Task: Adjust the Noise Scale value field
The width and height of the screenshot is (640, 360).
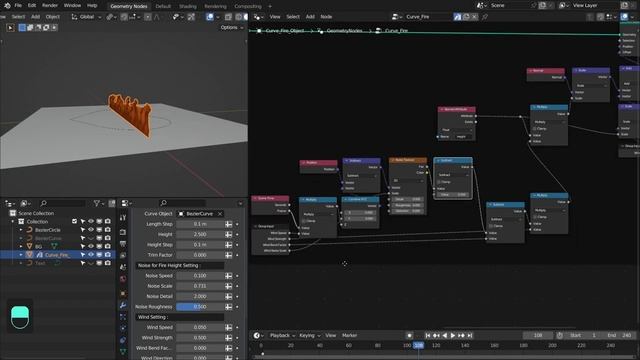Action: point(200,286)
